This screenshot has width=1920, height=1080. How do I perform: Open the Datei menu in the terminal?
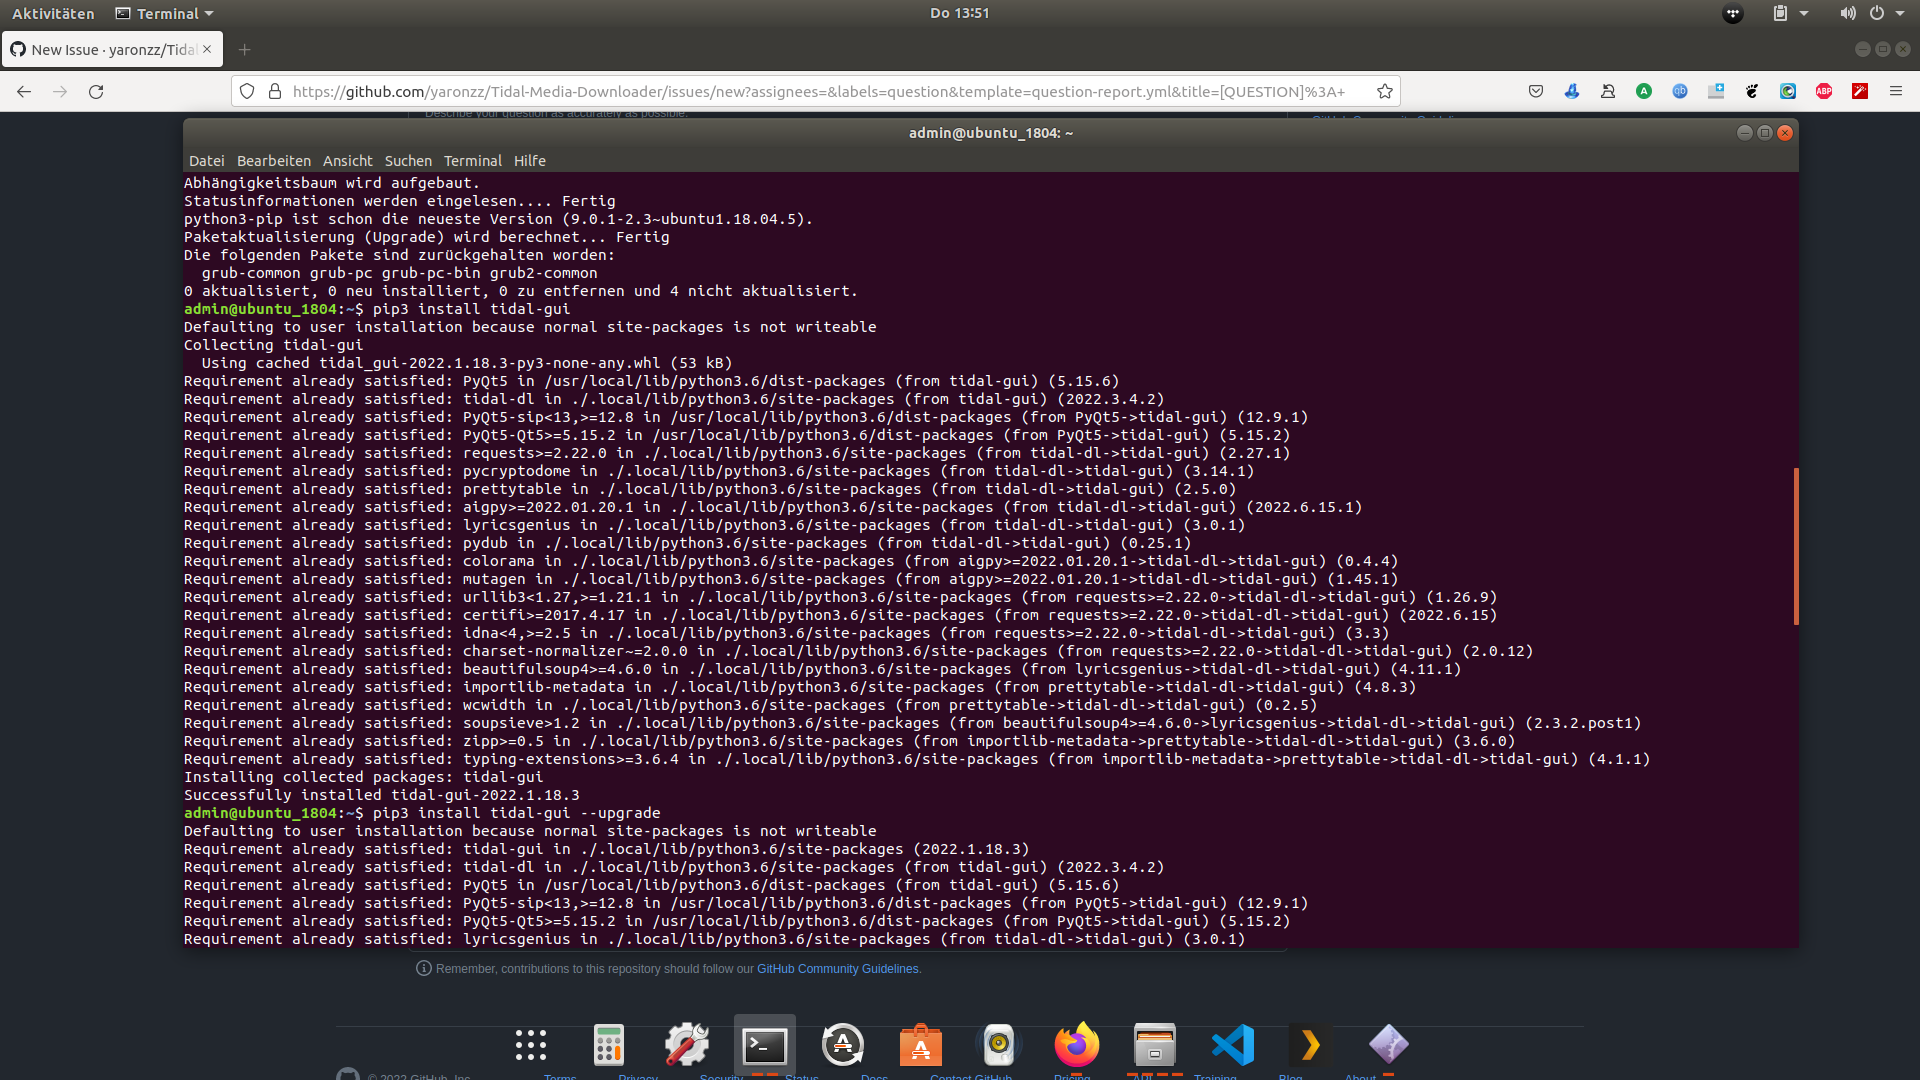206,160
